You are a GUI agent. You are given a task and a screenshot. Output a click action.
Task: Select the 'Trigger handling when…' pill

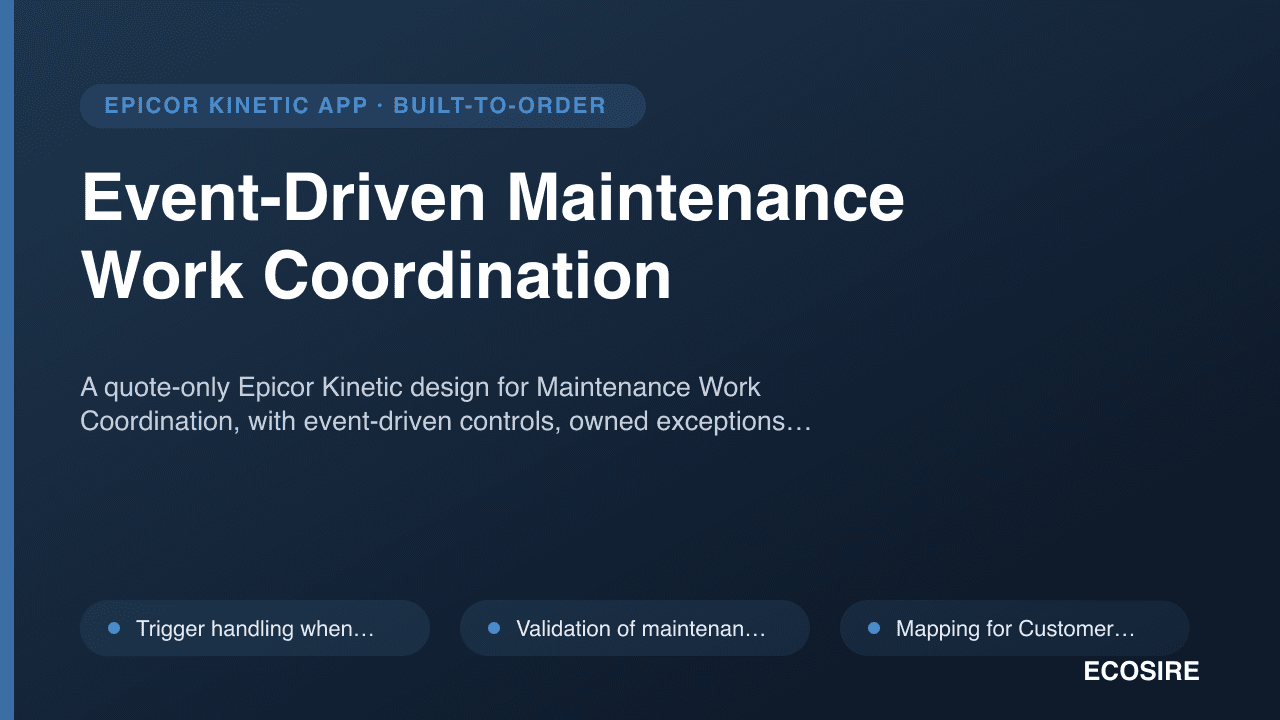[x=255, y=628]
